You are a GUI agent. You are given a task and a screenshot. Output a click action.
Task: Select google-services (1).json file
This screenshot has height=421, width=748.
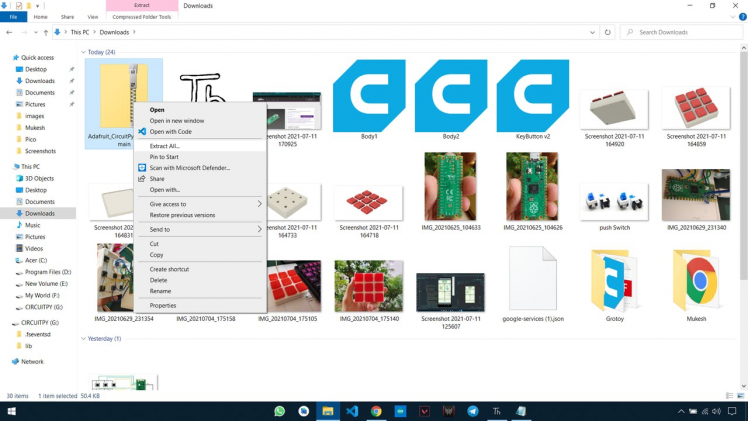tap(533, 284)
